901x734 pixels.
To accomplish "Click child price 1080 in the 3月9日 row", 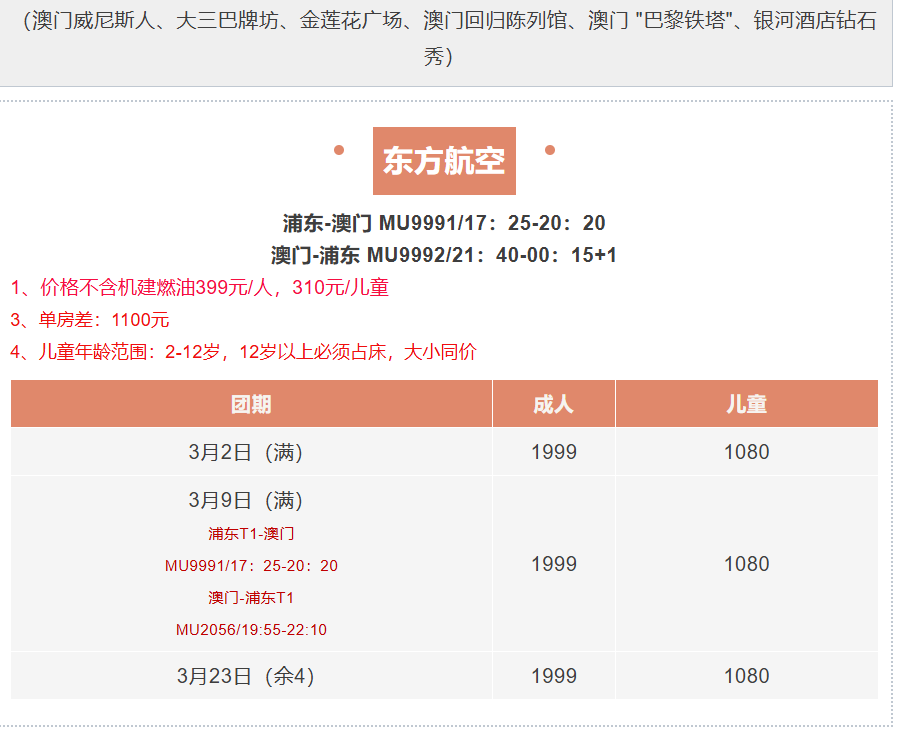I will pyautogui.click(x=747, y=564).
